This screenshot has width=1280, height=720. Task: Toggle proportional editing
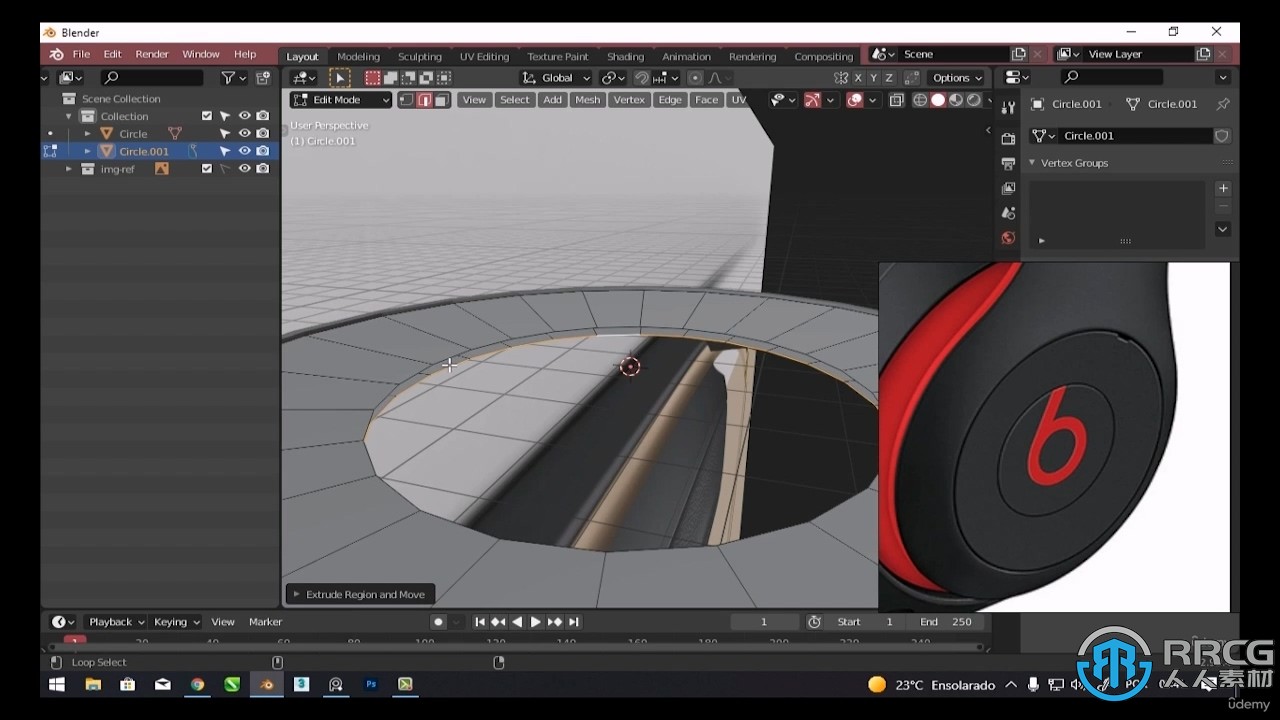(695, 78)
